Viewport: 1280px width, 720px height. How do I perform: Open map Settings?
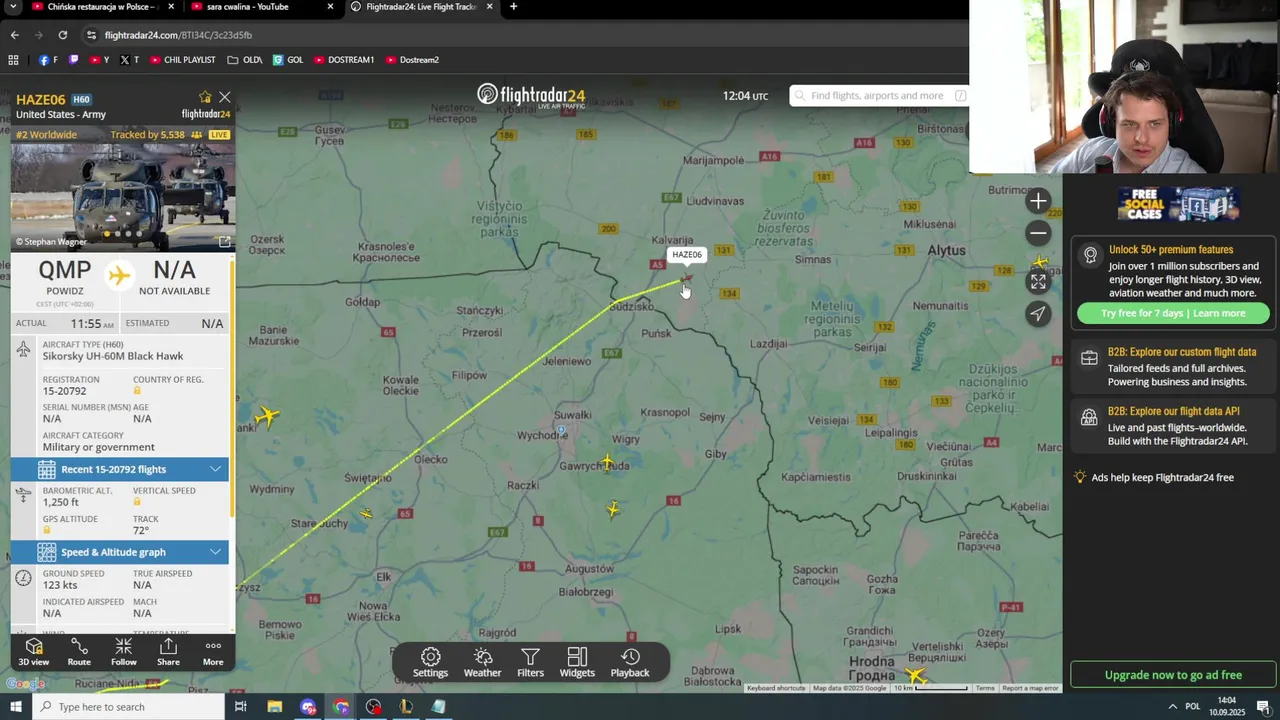tap(431, 663)
